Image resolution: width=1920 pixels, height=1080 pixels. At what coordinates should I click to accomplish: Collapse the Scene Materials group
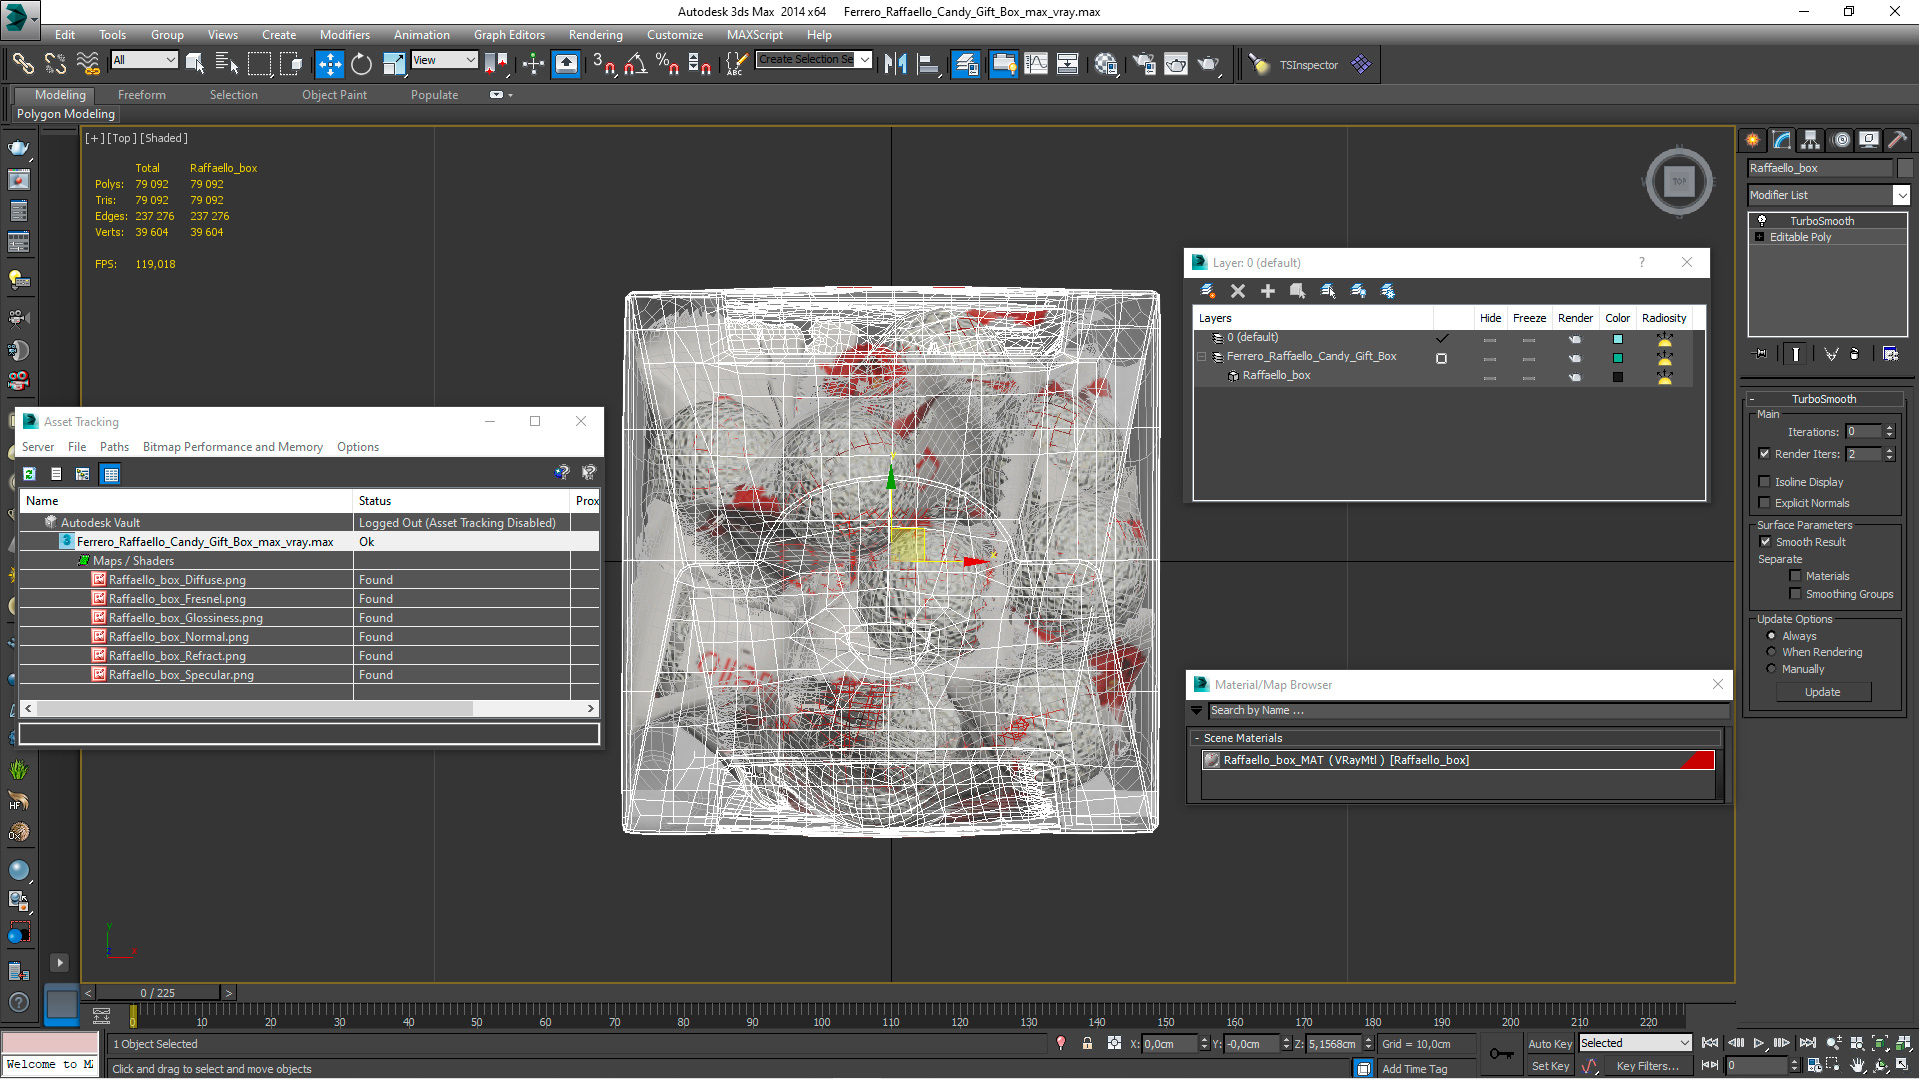(1197, 738)
